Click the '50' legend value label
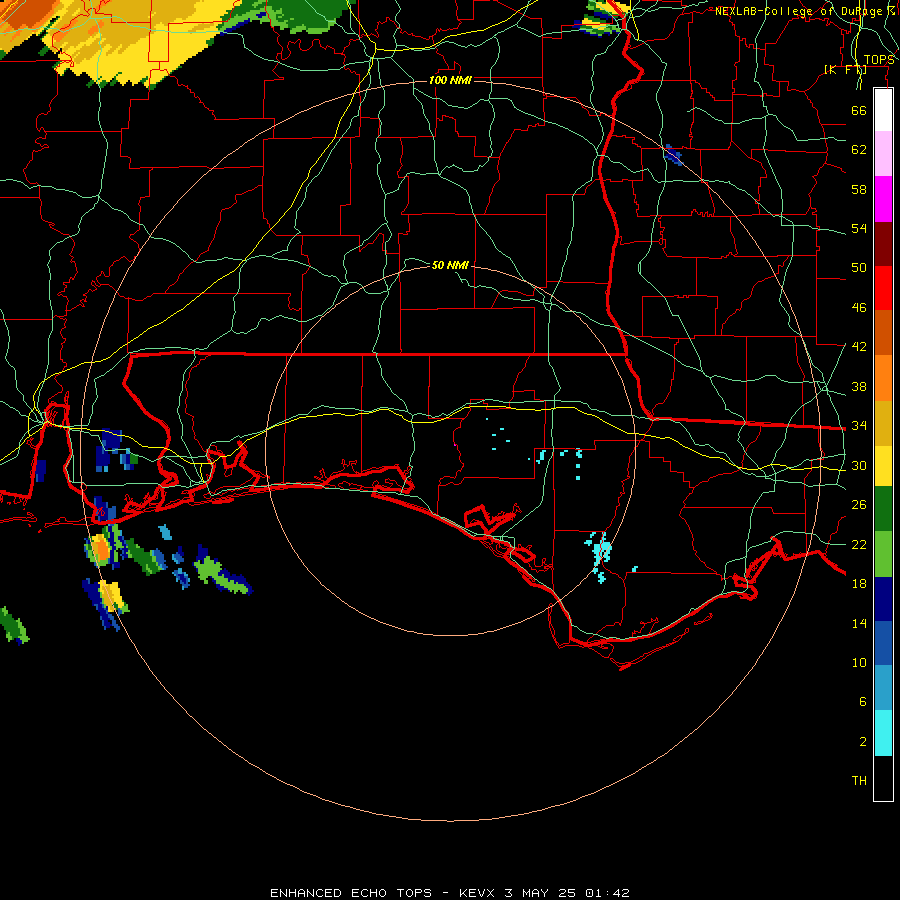Viewport: 900px width, 900px height. click(859, 267)
